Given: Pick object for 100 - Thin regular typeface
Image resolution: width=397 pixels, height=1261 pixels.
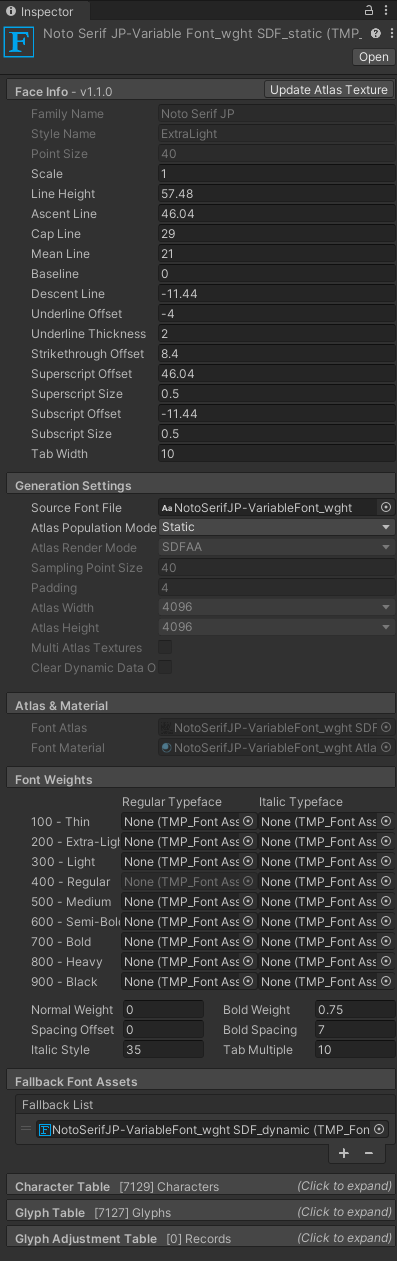Looking at the screenshot, I should click(x=248, y=822).
